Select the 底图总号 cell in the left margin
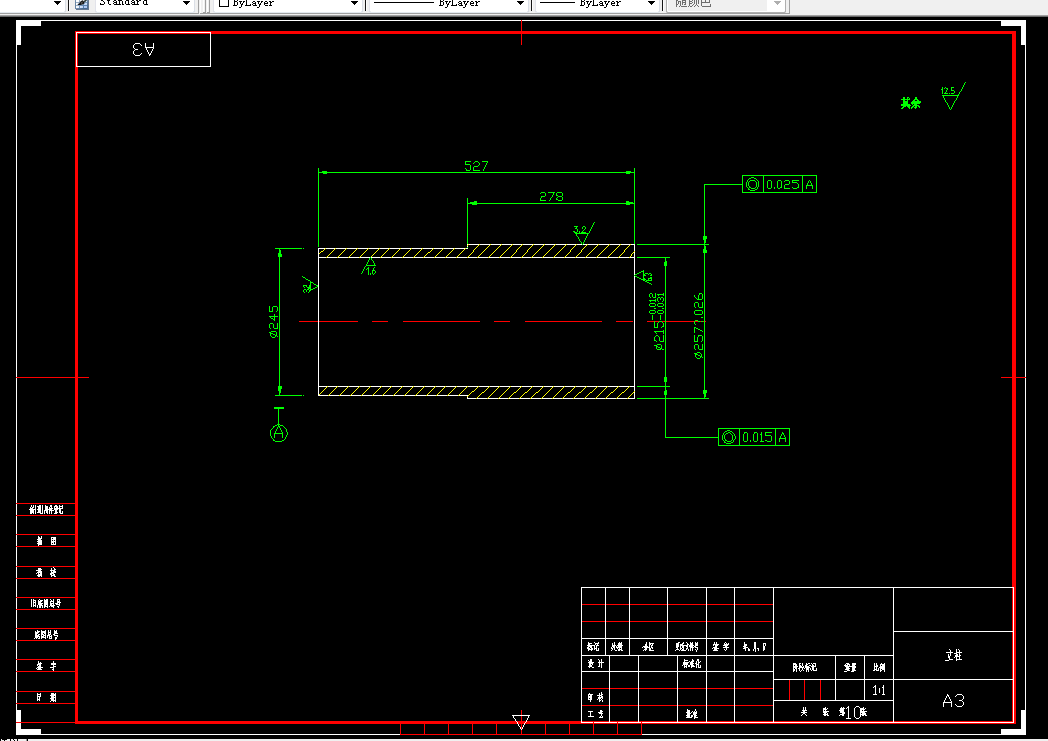Image resolution: width=1048 pixels, height=741 pixels. click(x=46, y=635)
